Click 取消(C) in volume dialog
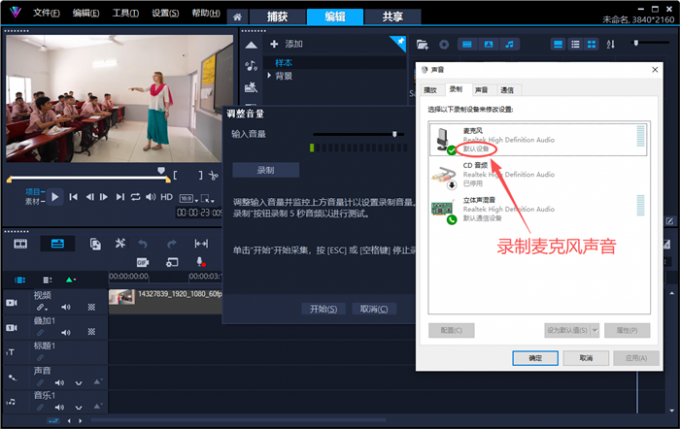 point(374,309)
